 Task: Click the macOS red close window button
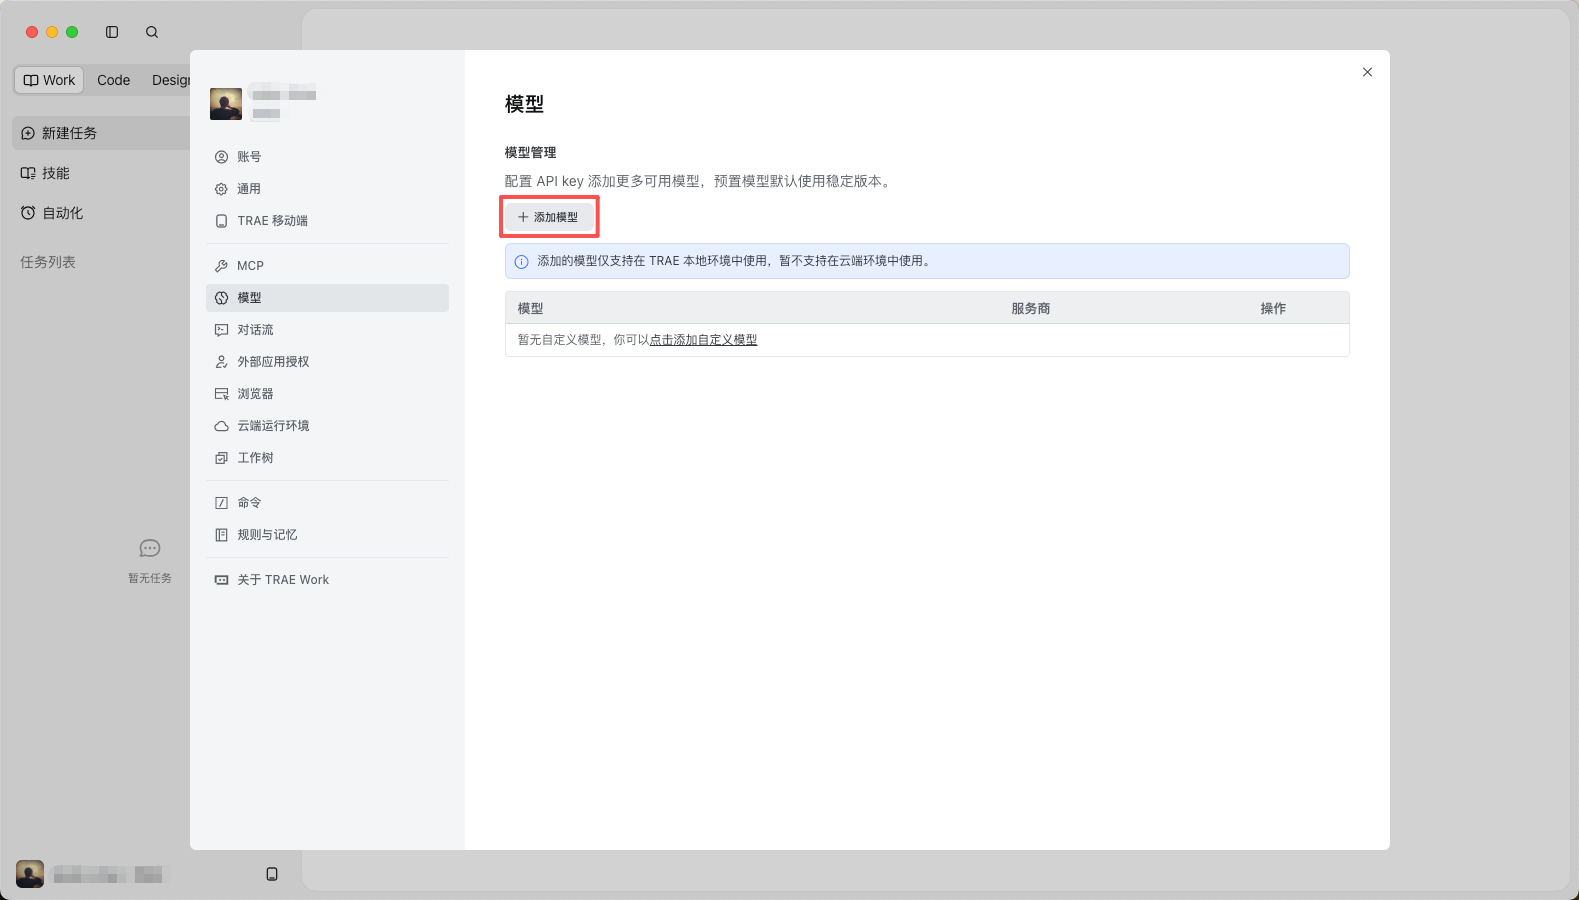point(32,32)
